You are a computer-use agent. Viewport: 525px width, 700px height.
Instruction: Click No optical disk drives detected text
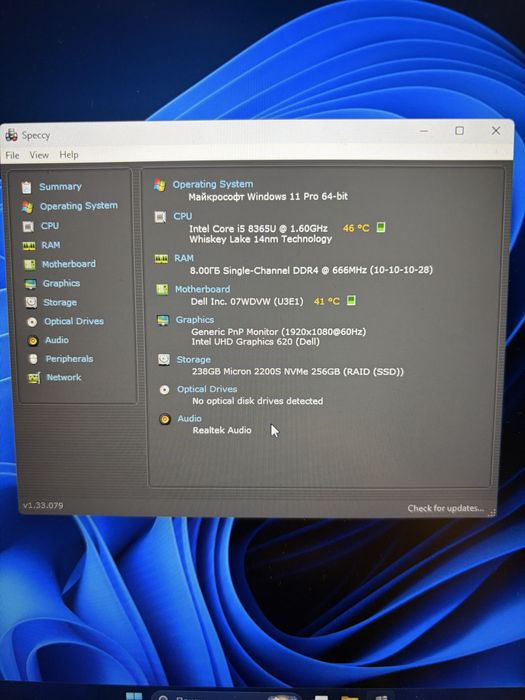258,401
